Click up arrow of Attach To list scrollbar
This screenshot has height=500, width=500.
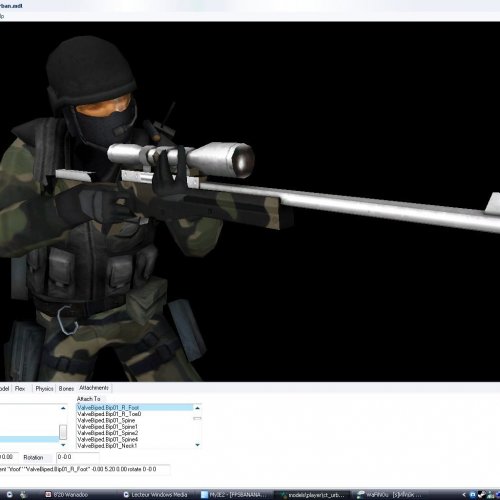197,408
